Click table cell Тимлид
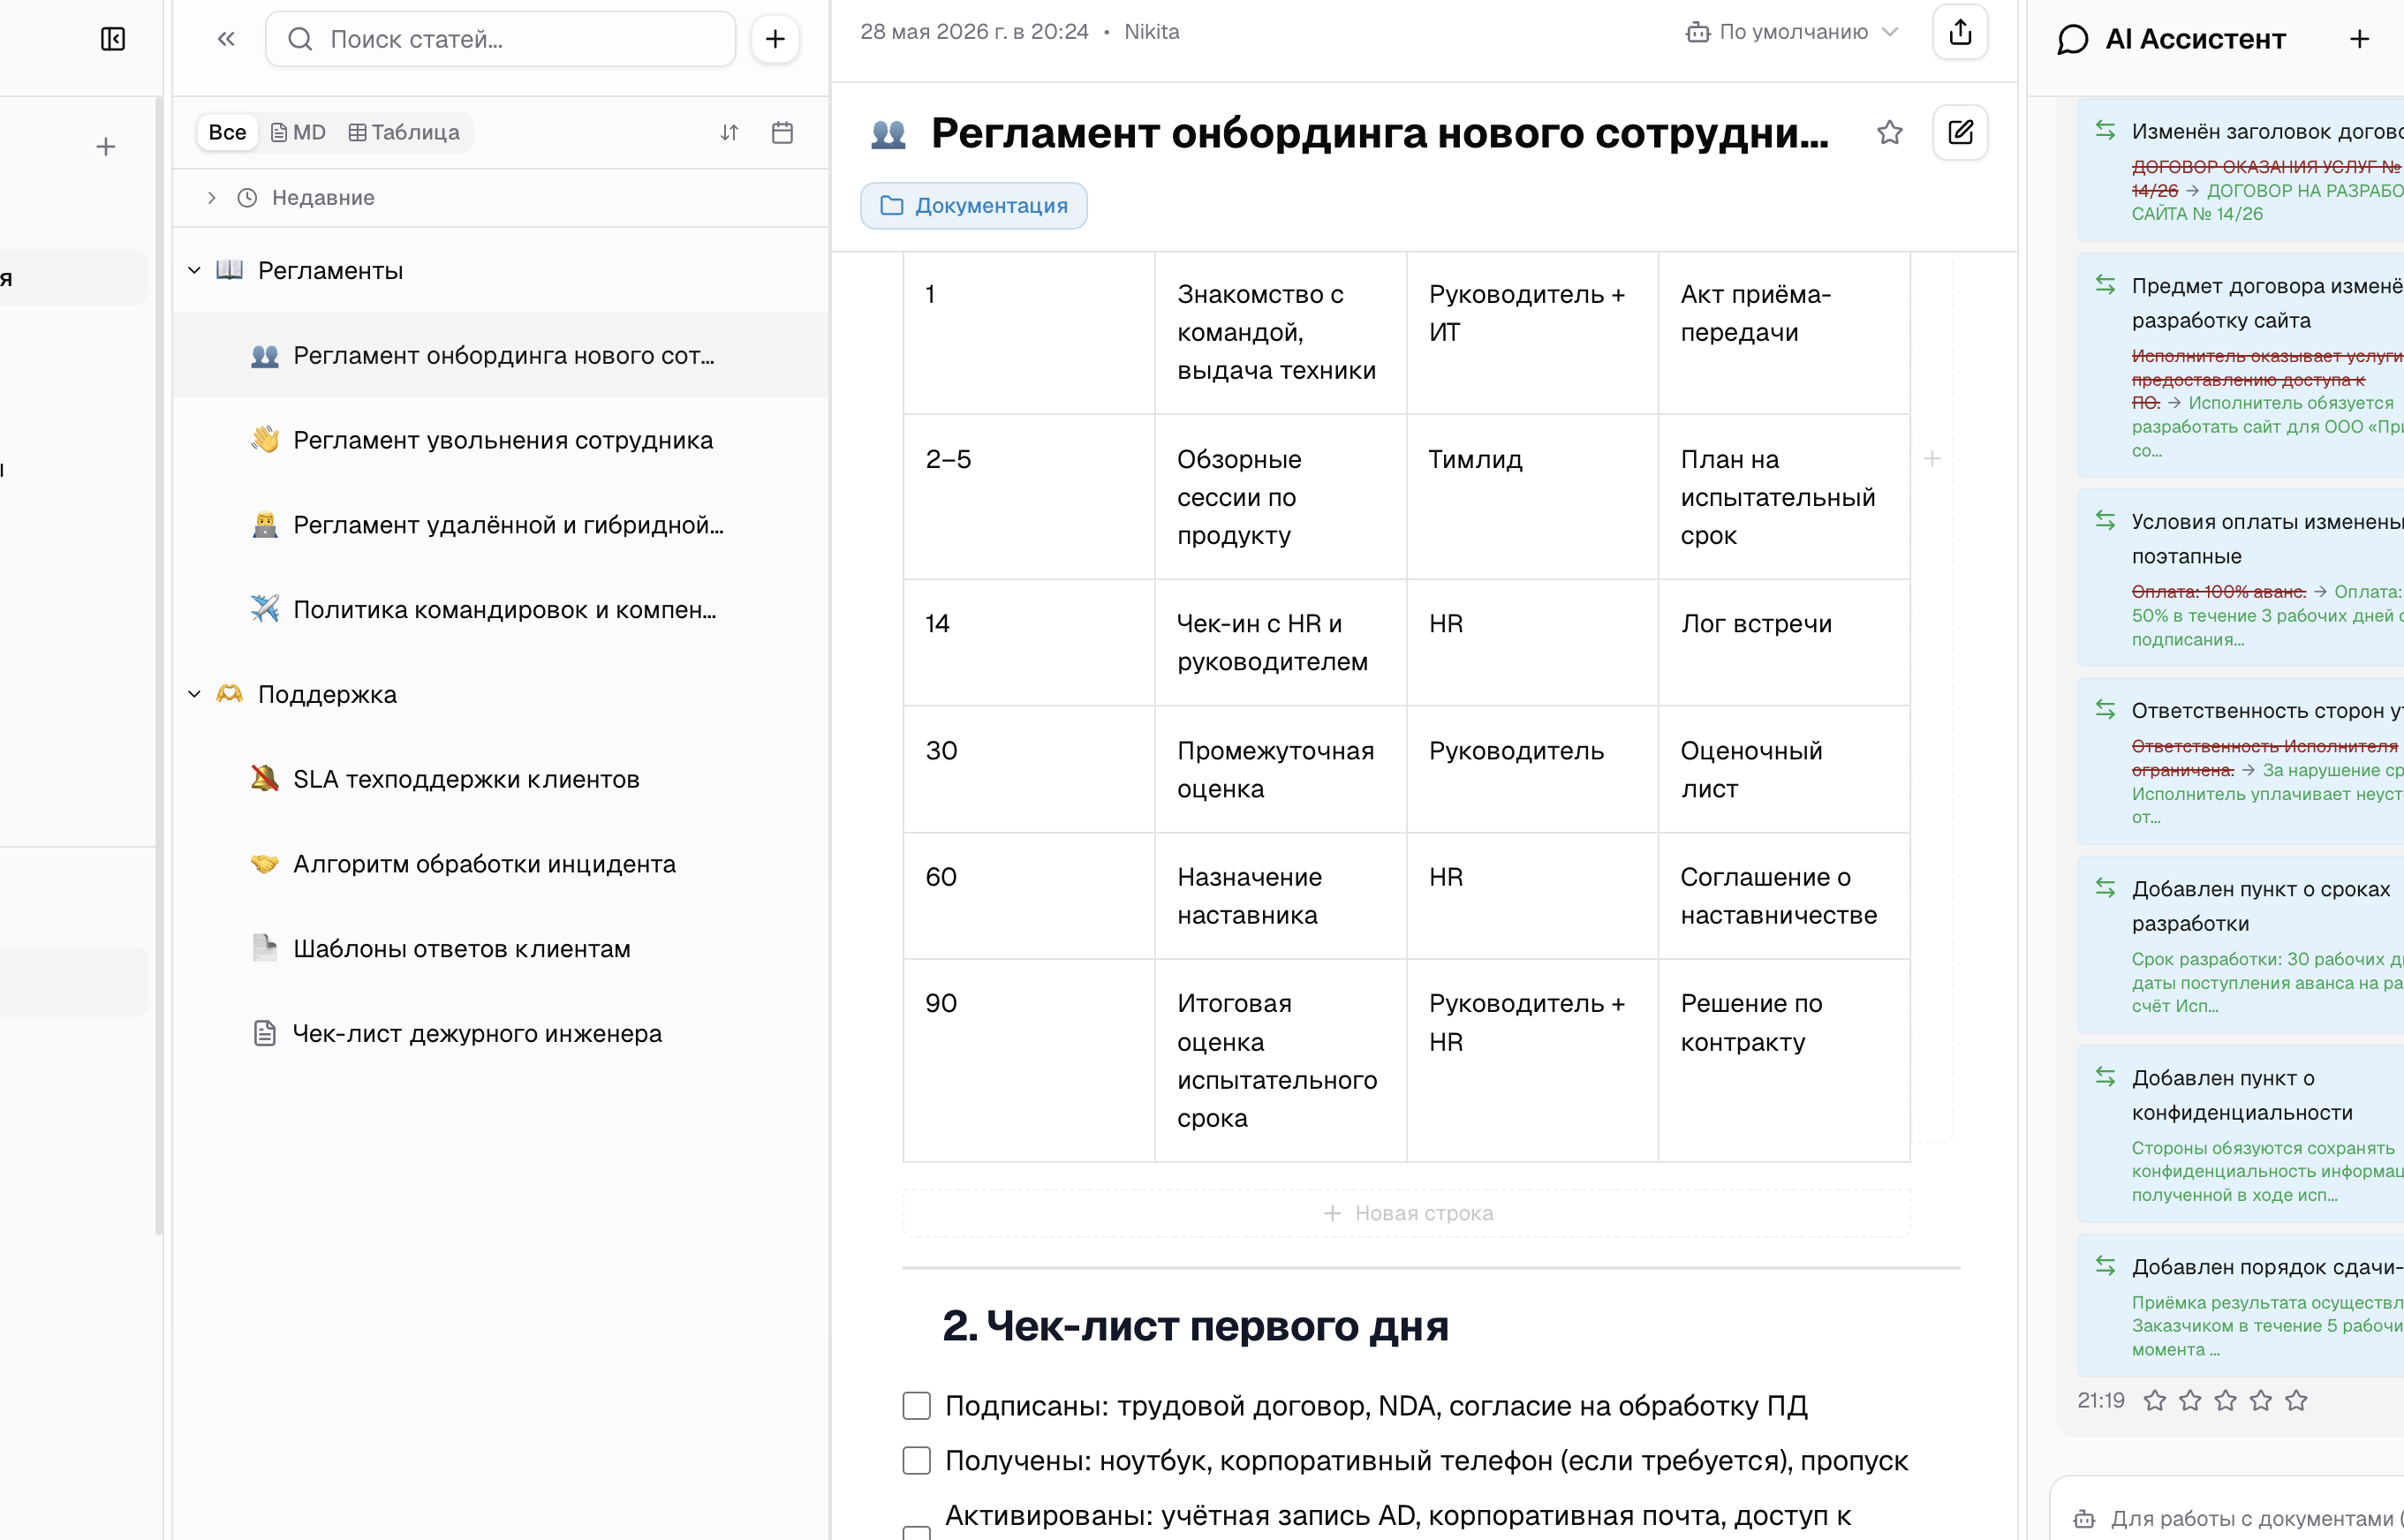The height and width of the screenshot is (1540, 2404). click(x=1532, y=497)
